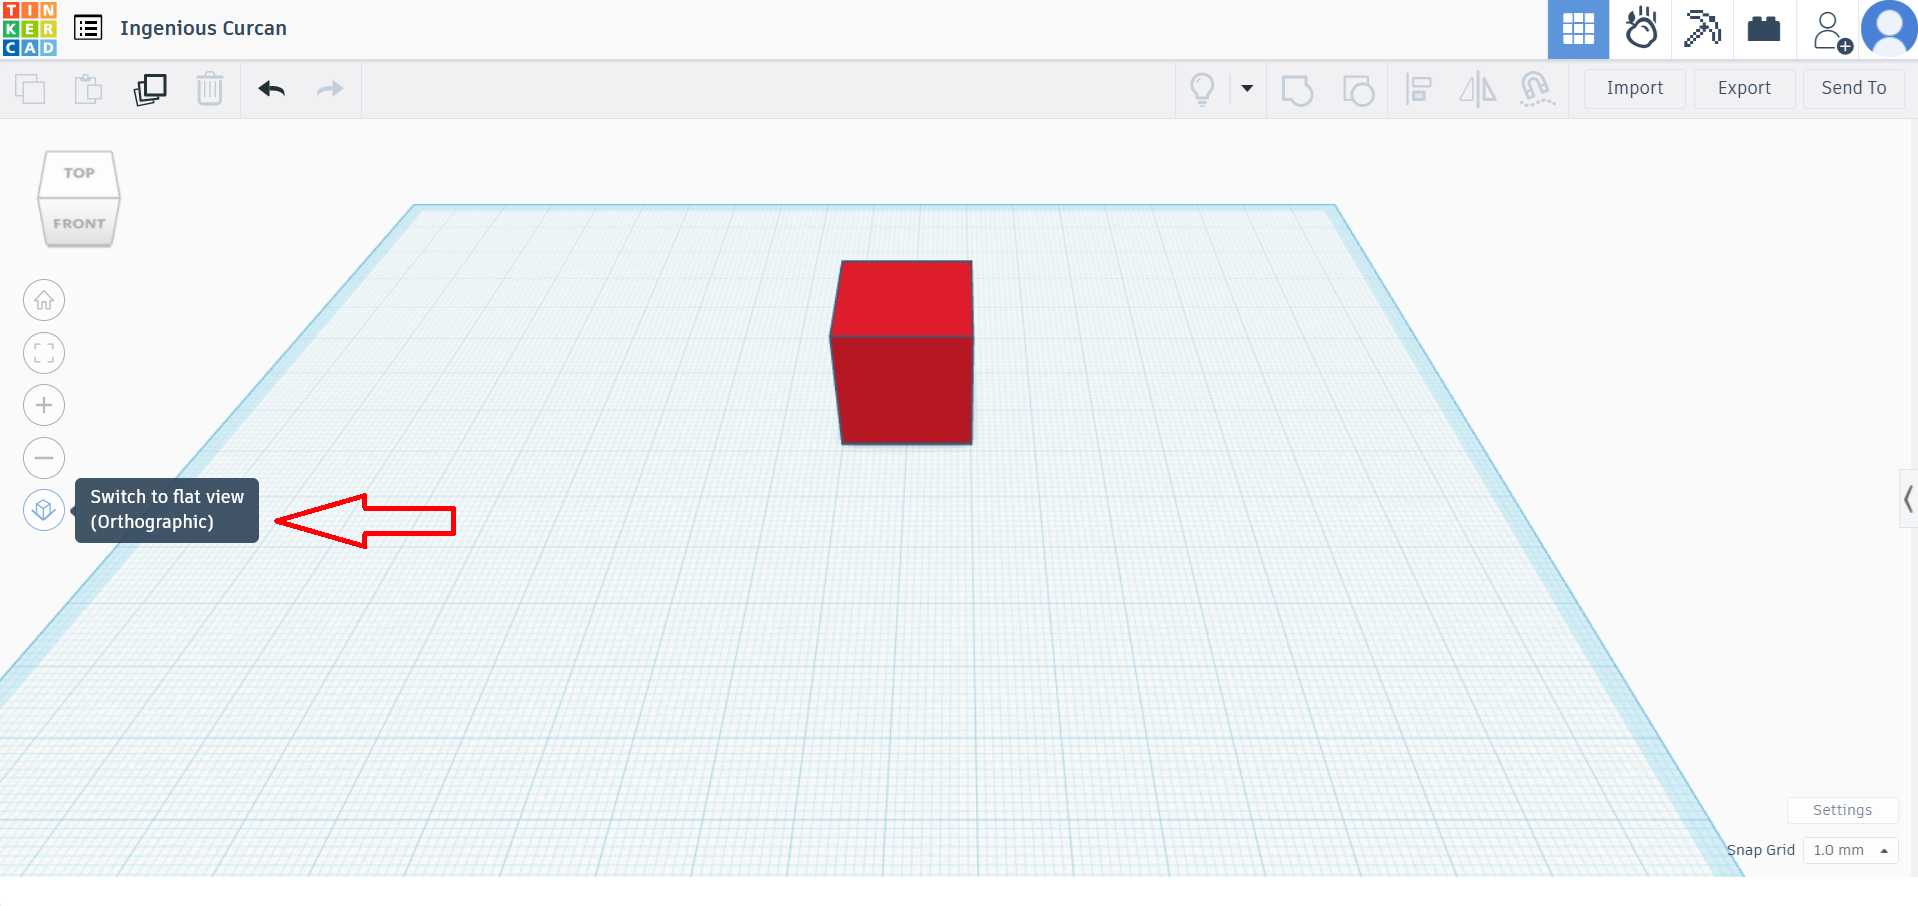Click the Import button
The image size is (1918, 906).
pyautogui.click(x=1634, y=88)
